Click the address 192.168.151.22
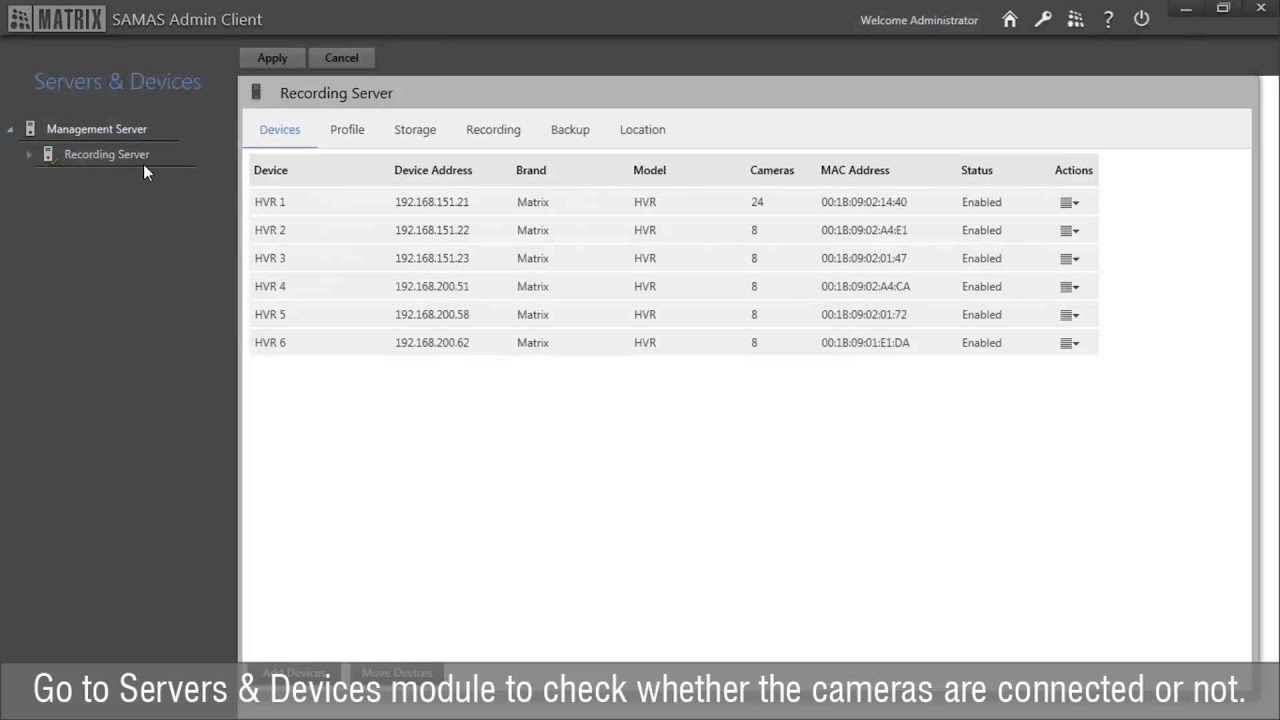 432,230
